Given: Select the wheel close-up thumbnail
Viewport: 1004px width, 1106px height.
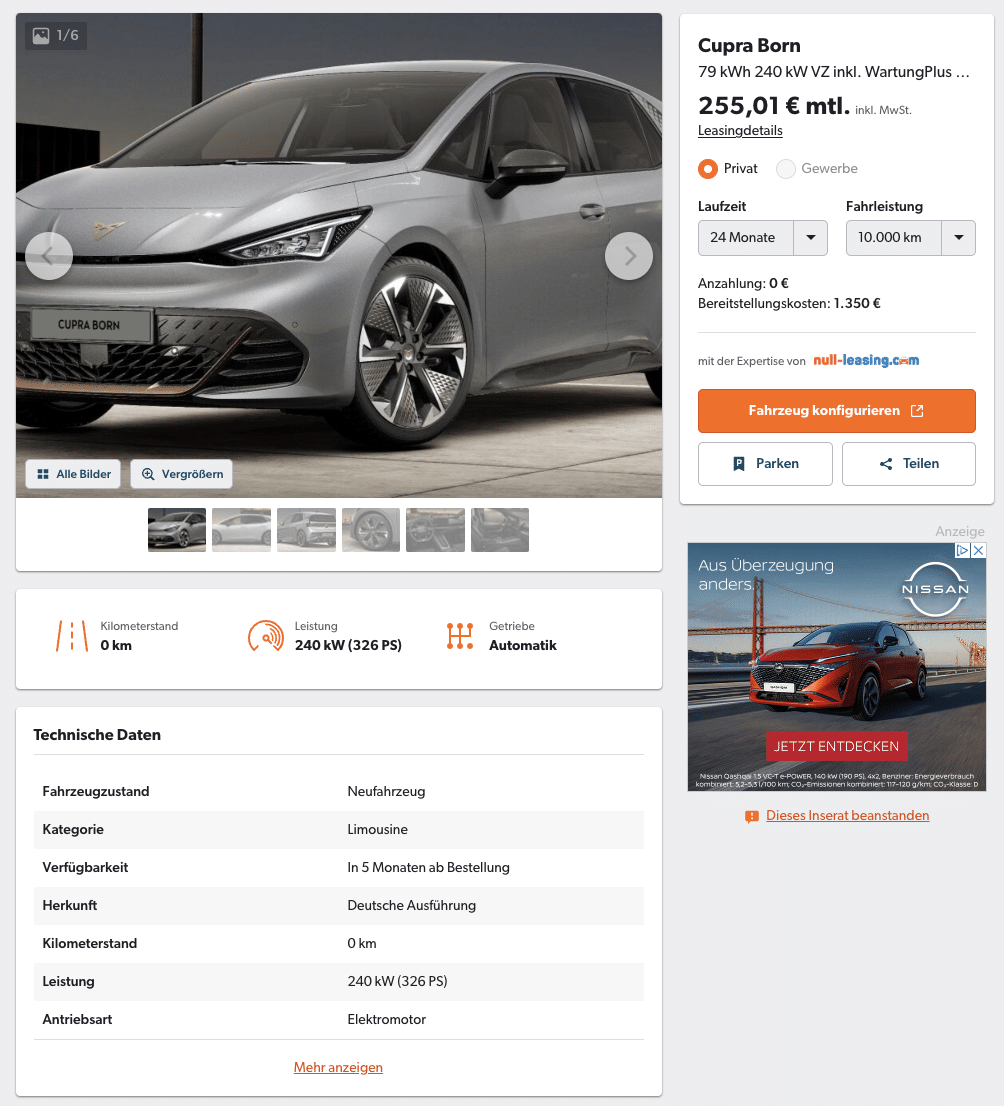Looking at the screenshot, I should coord(371,530).
